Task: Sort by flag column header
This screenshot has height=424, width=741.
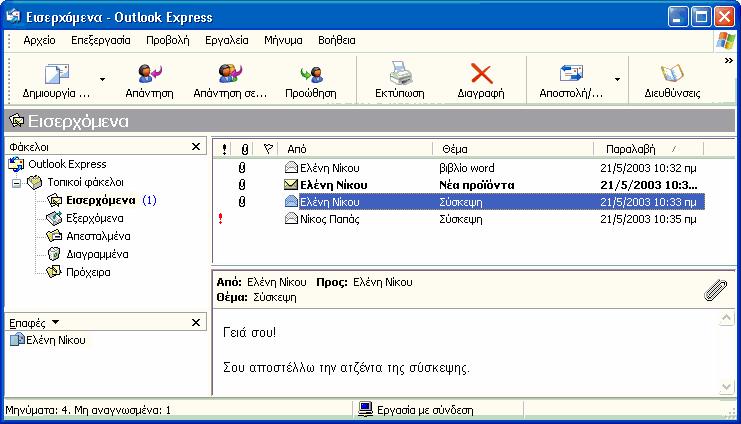Action: 268,149
